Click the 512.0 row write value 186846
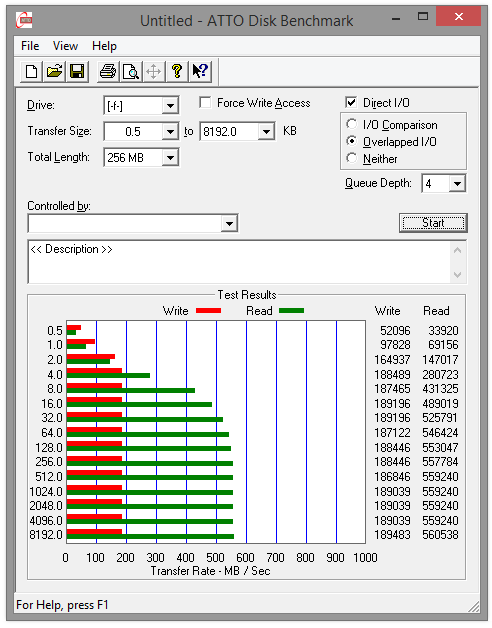This screenshot has height=628, width=492. [392, 477]
